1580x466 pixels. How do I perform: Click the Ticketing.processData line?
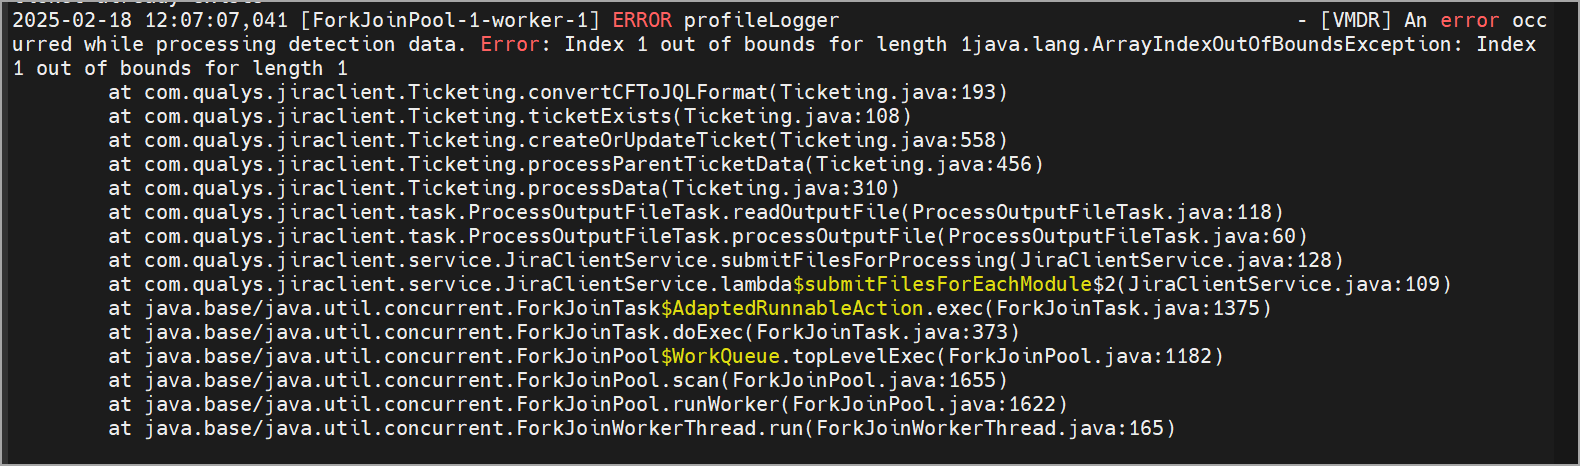(x=504, y=188)
